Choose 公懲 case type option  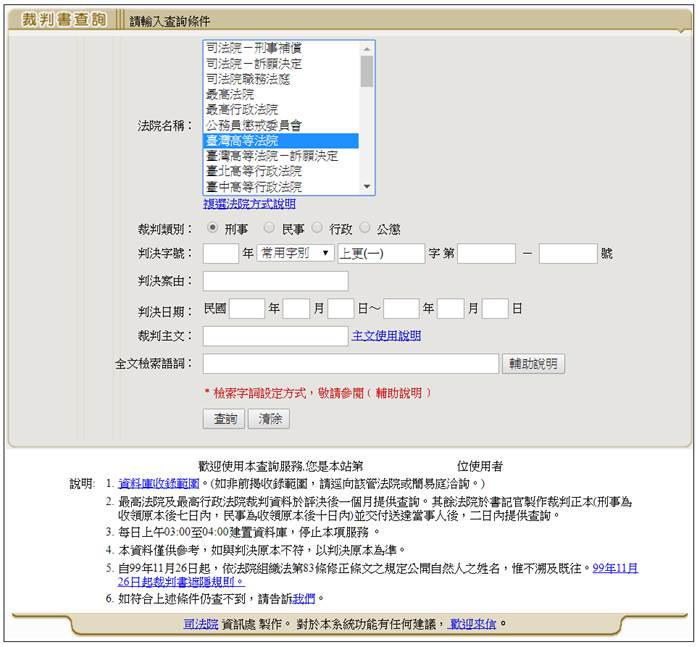365,228
